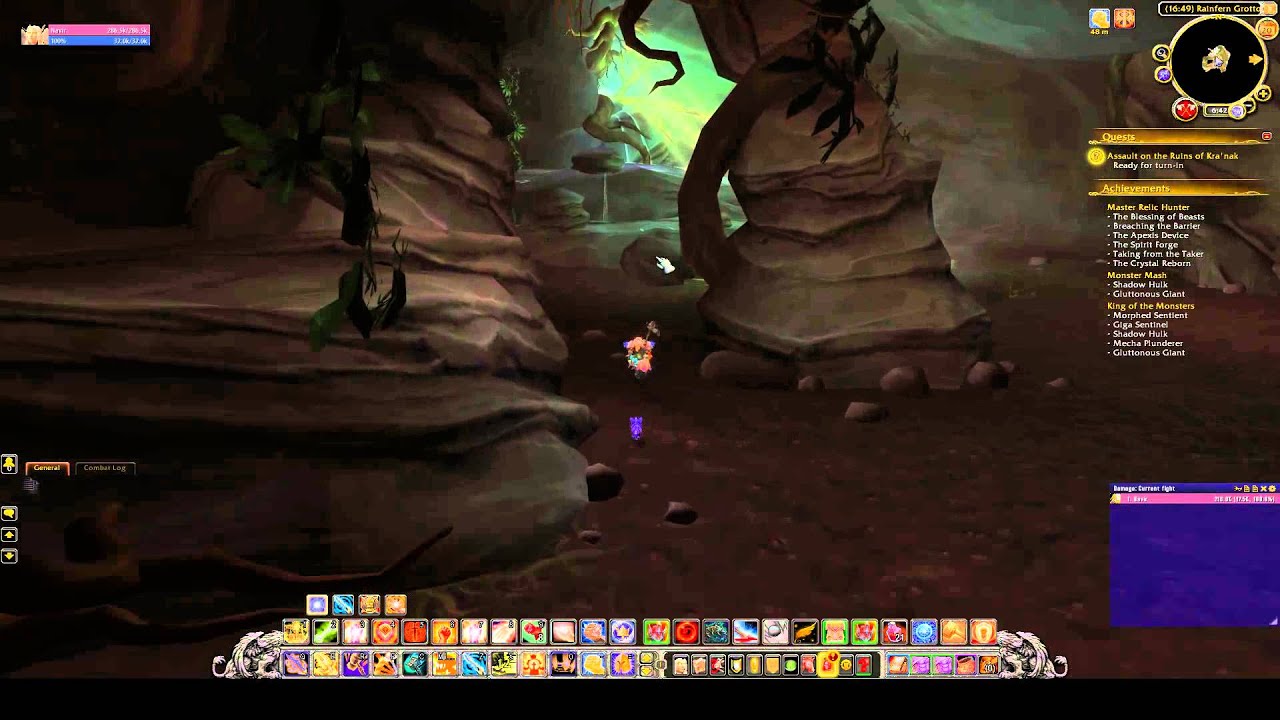Click the buff icon showing 48 m
1280x720 pixels.
[1099, 18]
